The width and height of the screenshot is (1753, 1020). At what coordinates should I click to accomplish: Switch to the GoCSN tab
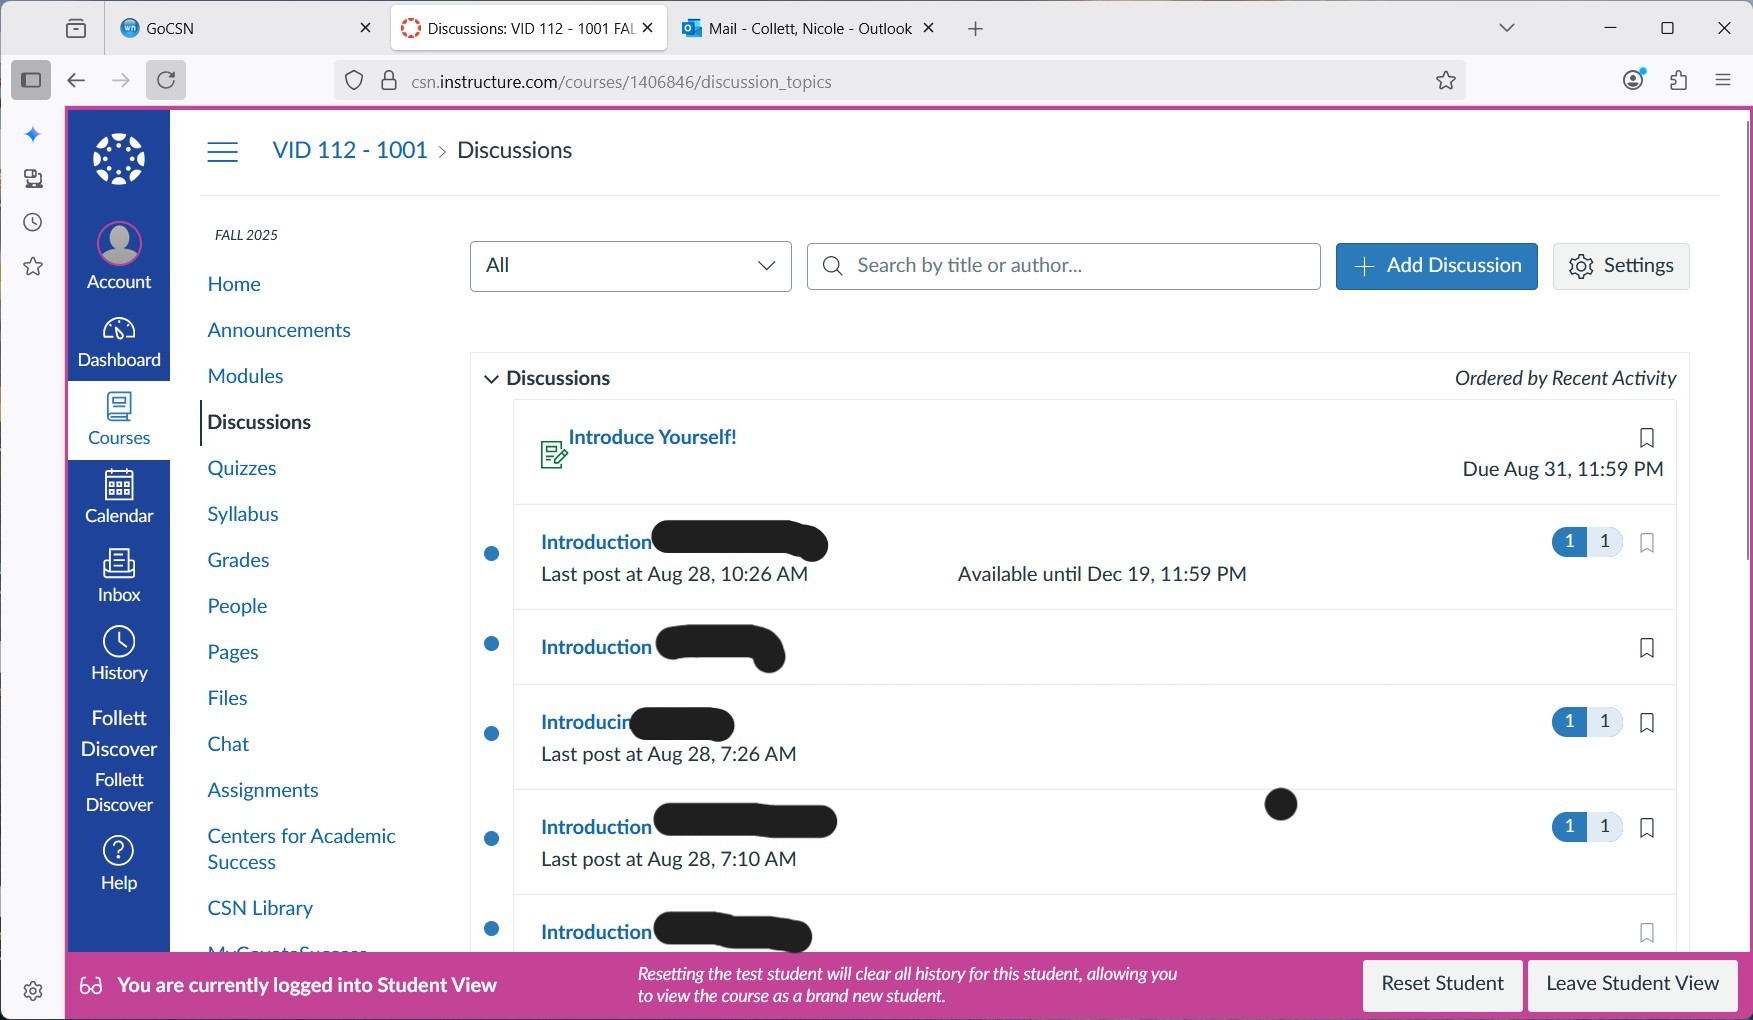[244, 28]
